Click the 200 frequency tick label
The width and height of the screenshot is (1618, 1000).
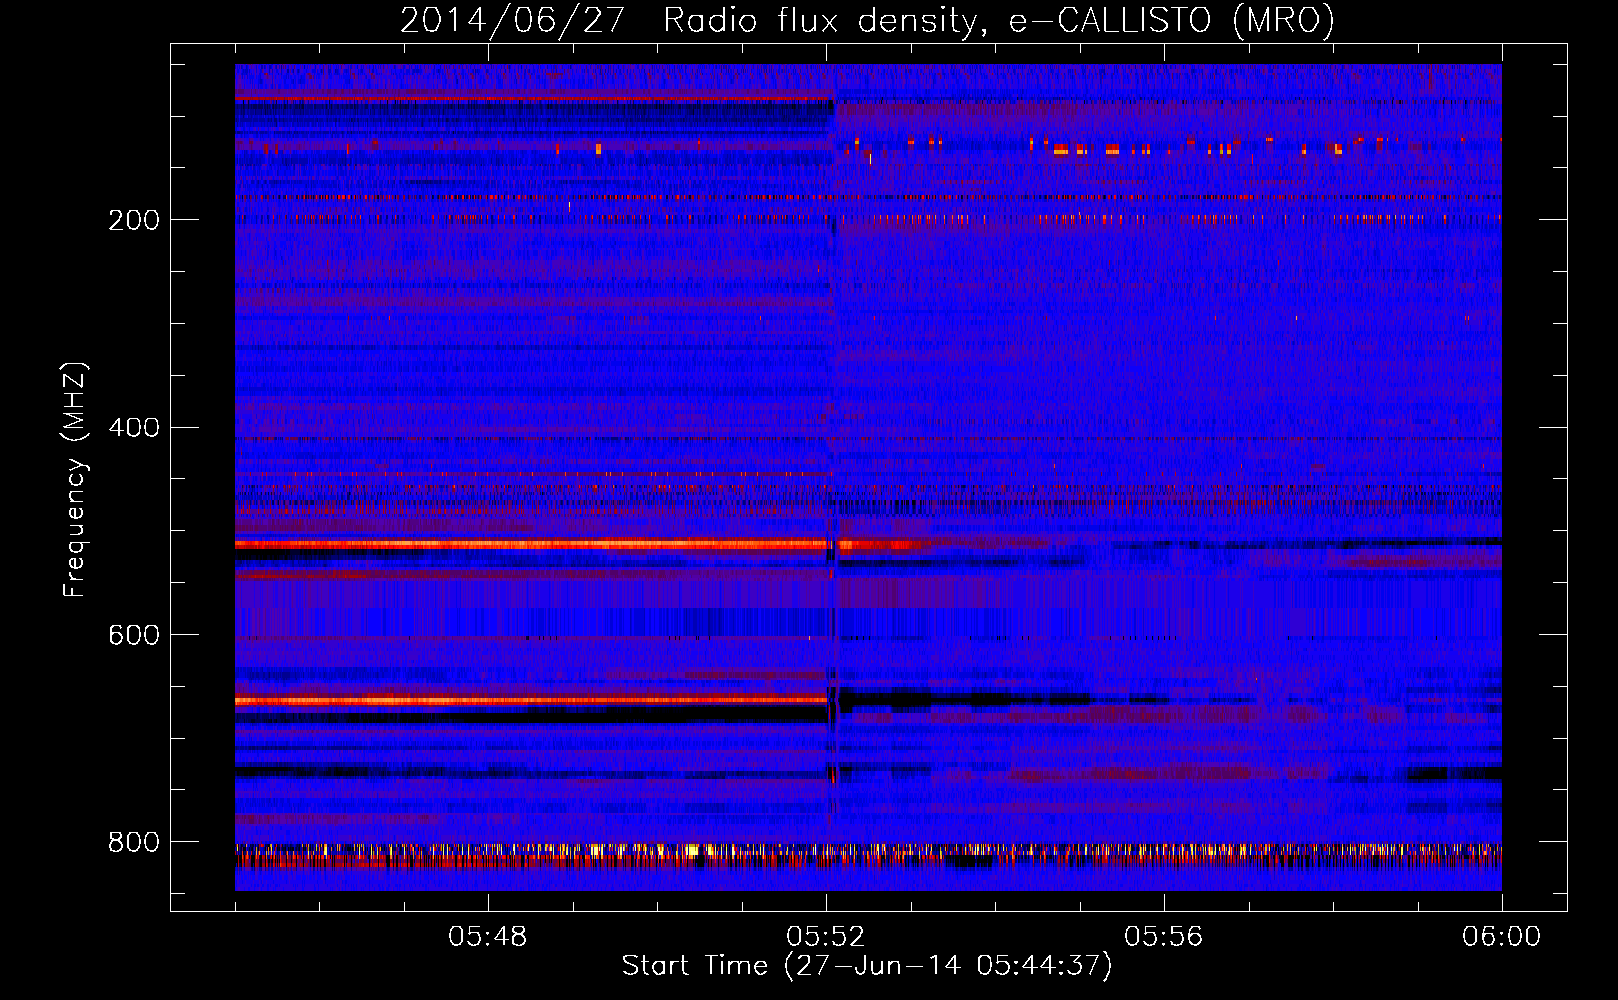point(134,221)
